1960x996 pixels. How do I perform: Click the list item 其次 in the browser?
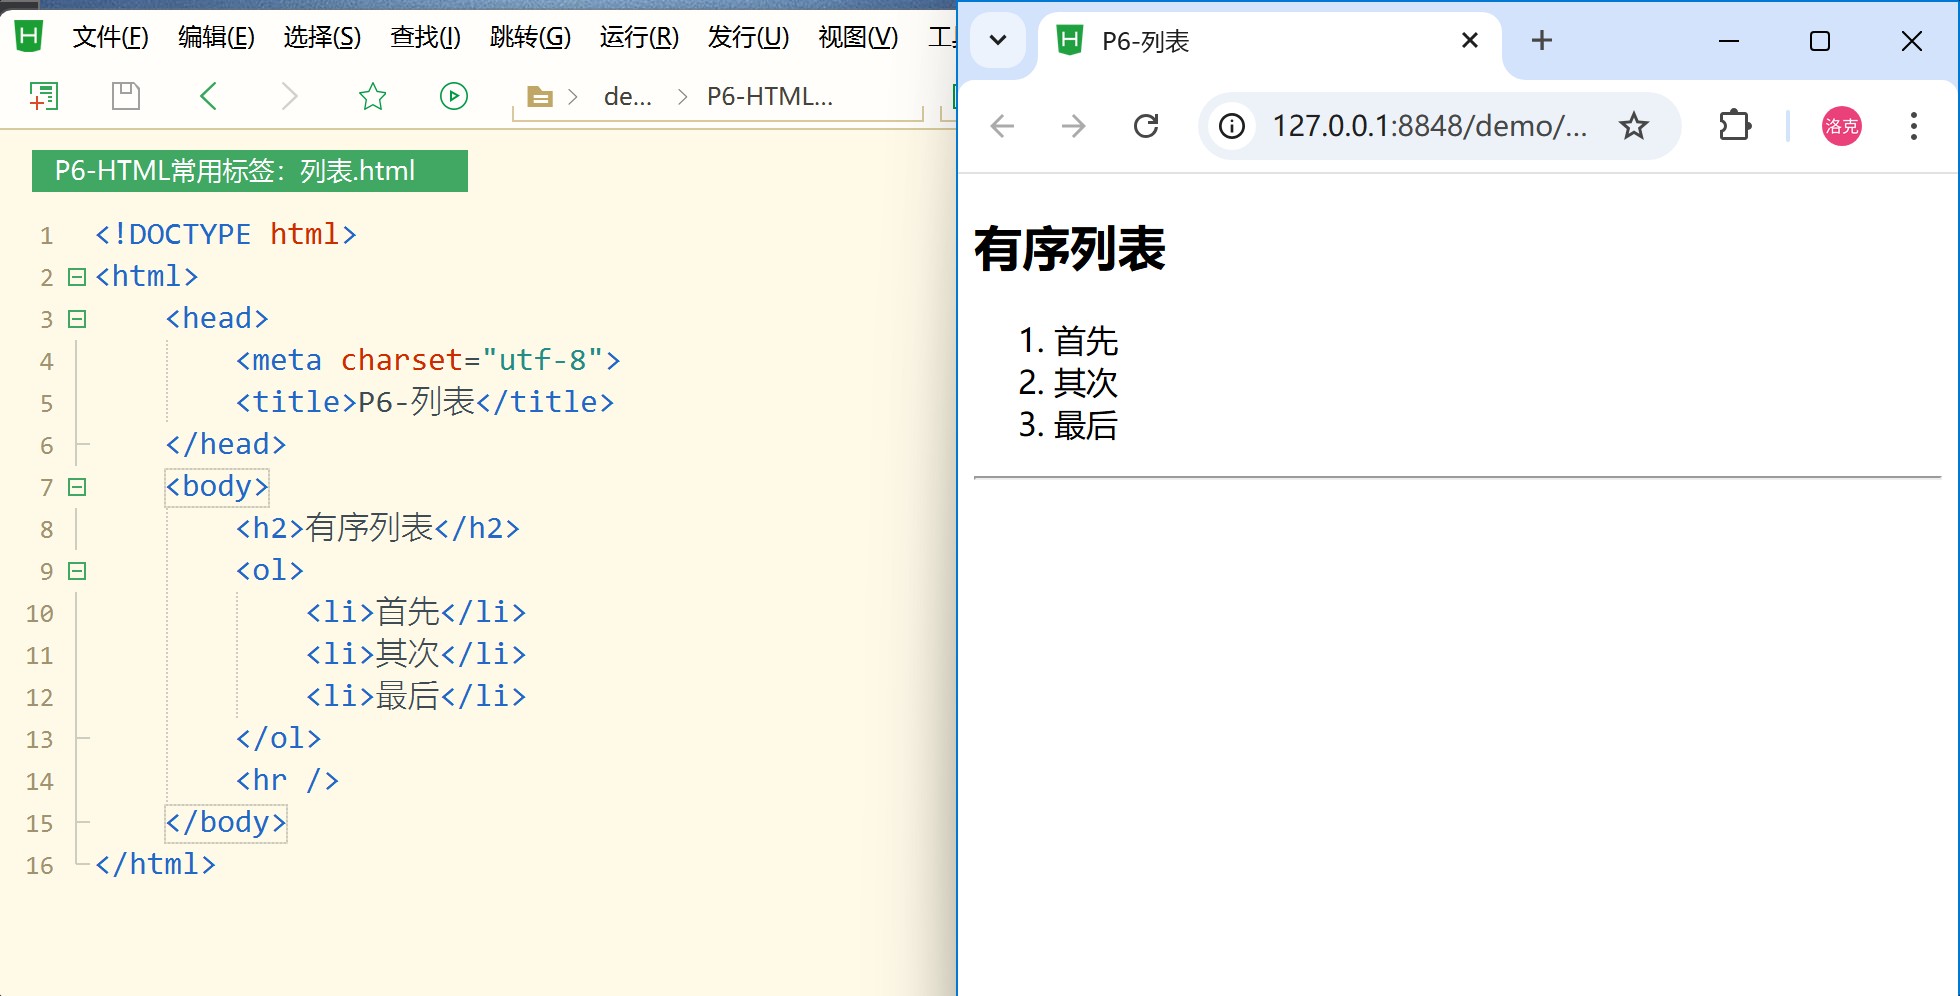[x=1085, y=383]
